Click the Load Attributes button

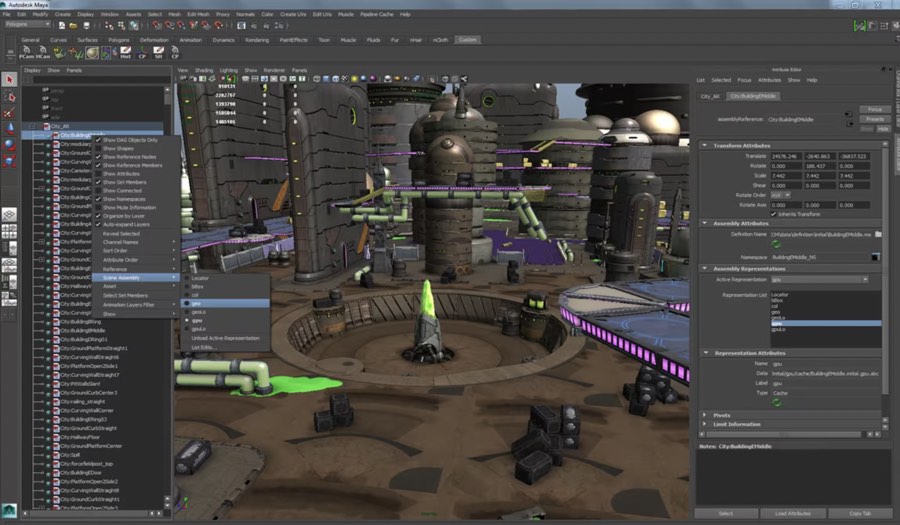pos(792,513)
